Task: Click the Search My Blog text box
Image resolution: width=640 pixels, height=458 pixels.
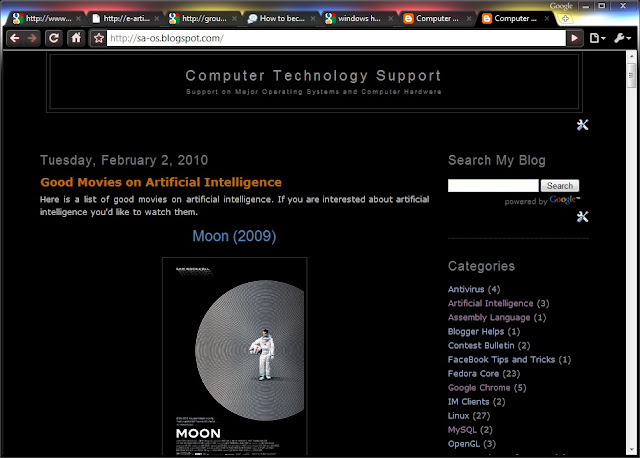Action: (x=493, y=186)
